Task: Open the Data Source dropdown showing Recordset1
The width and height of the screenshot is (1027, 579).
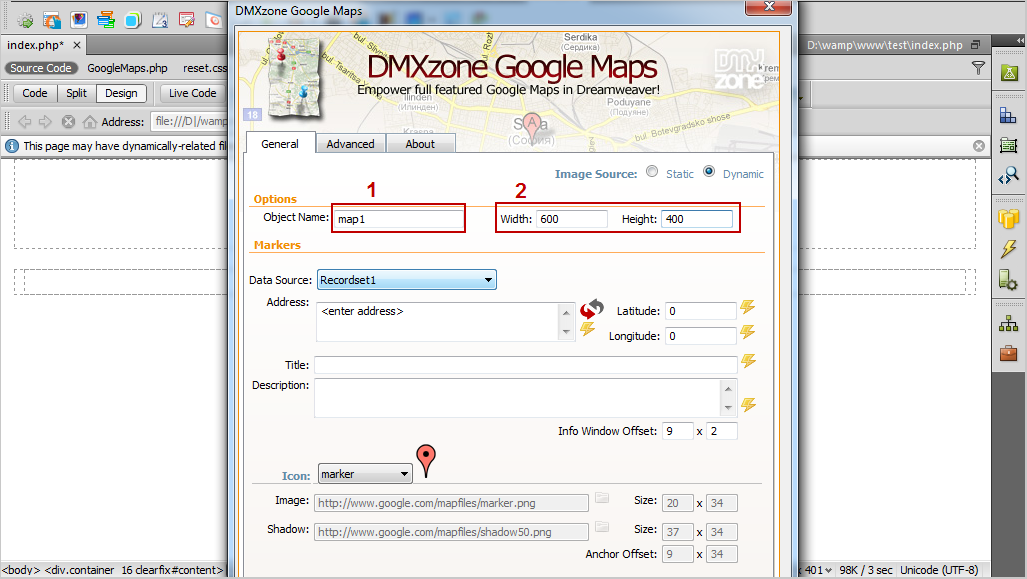Action: tap(407, 280)
